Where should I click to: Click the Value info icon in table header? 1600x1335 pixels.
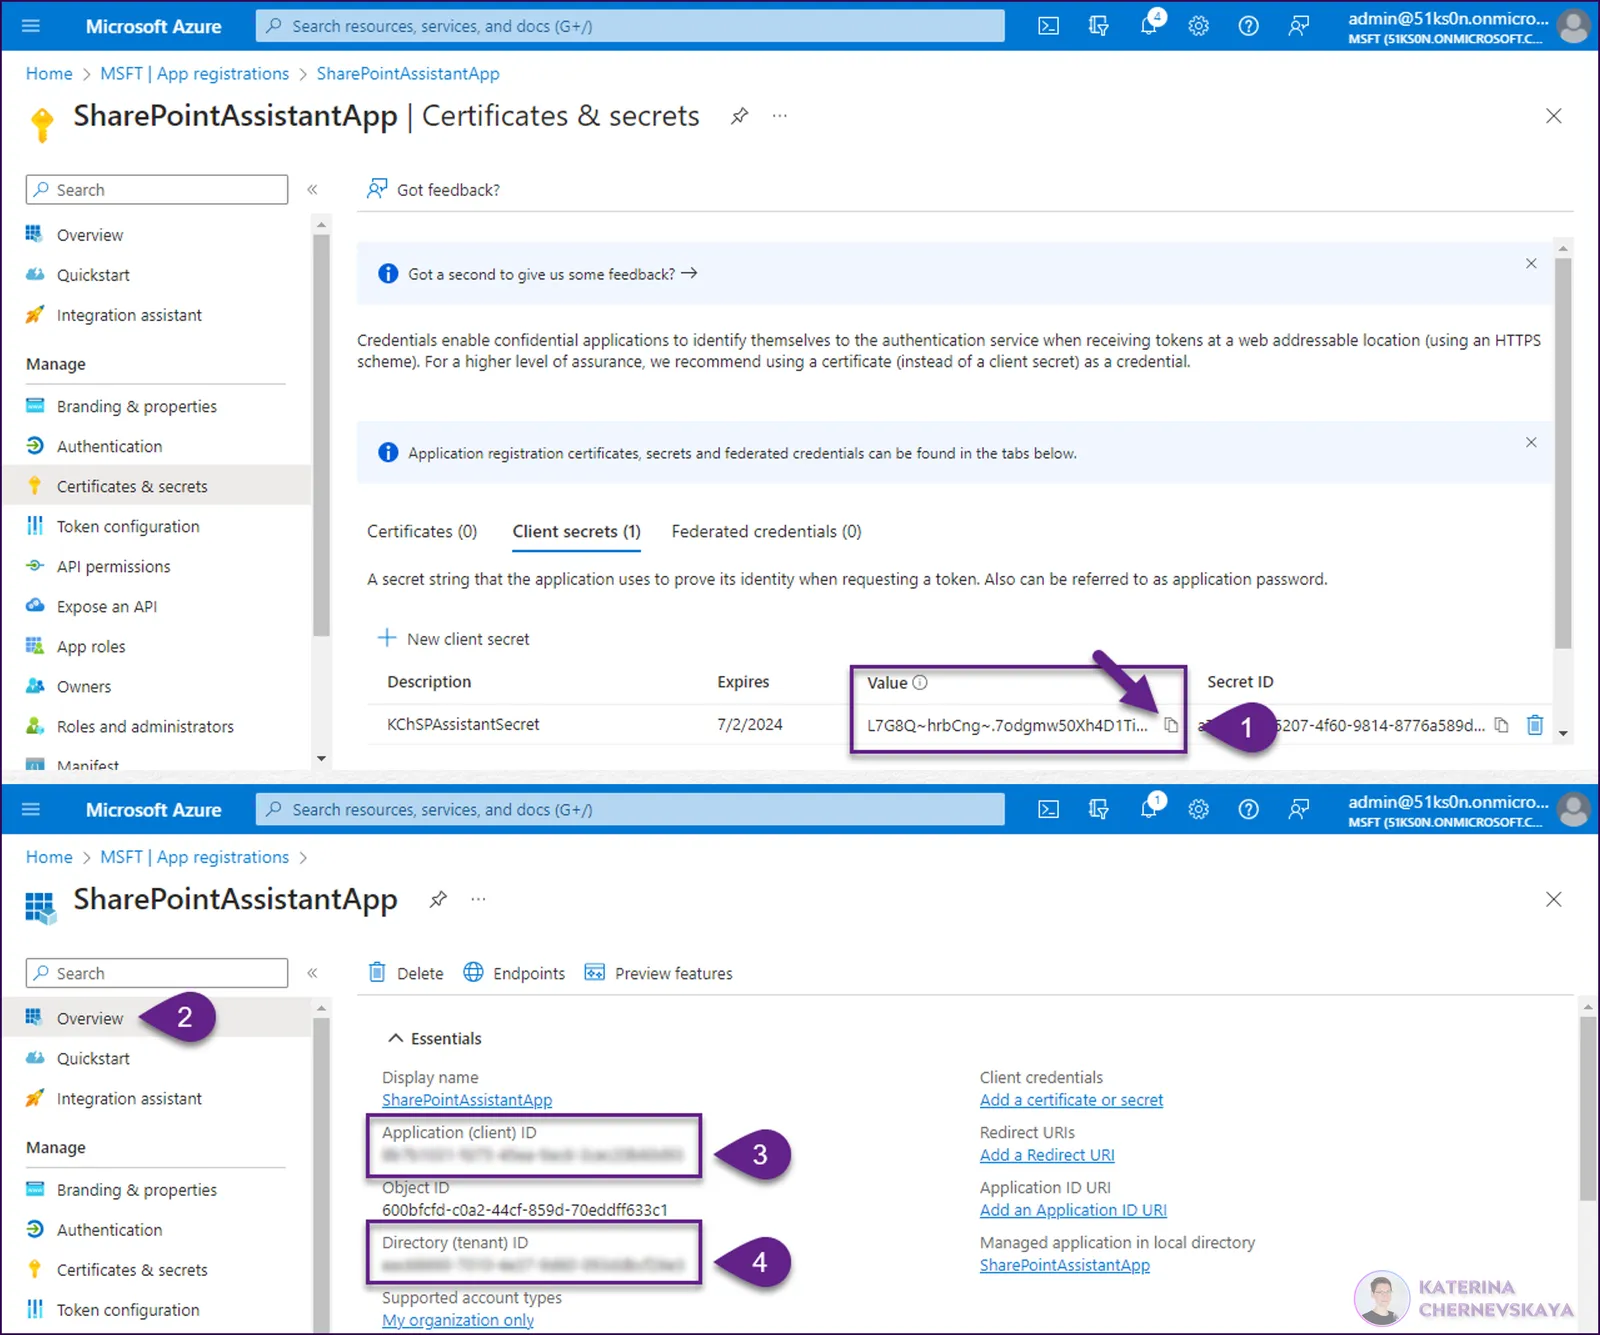(920, 682)
